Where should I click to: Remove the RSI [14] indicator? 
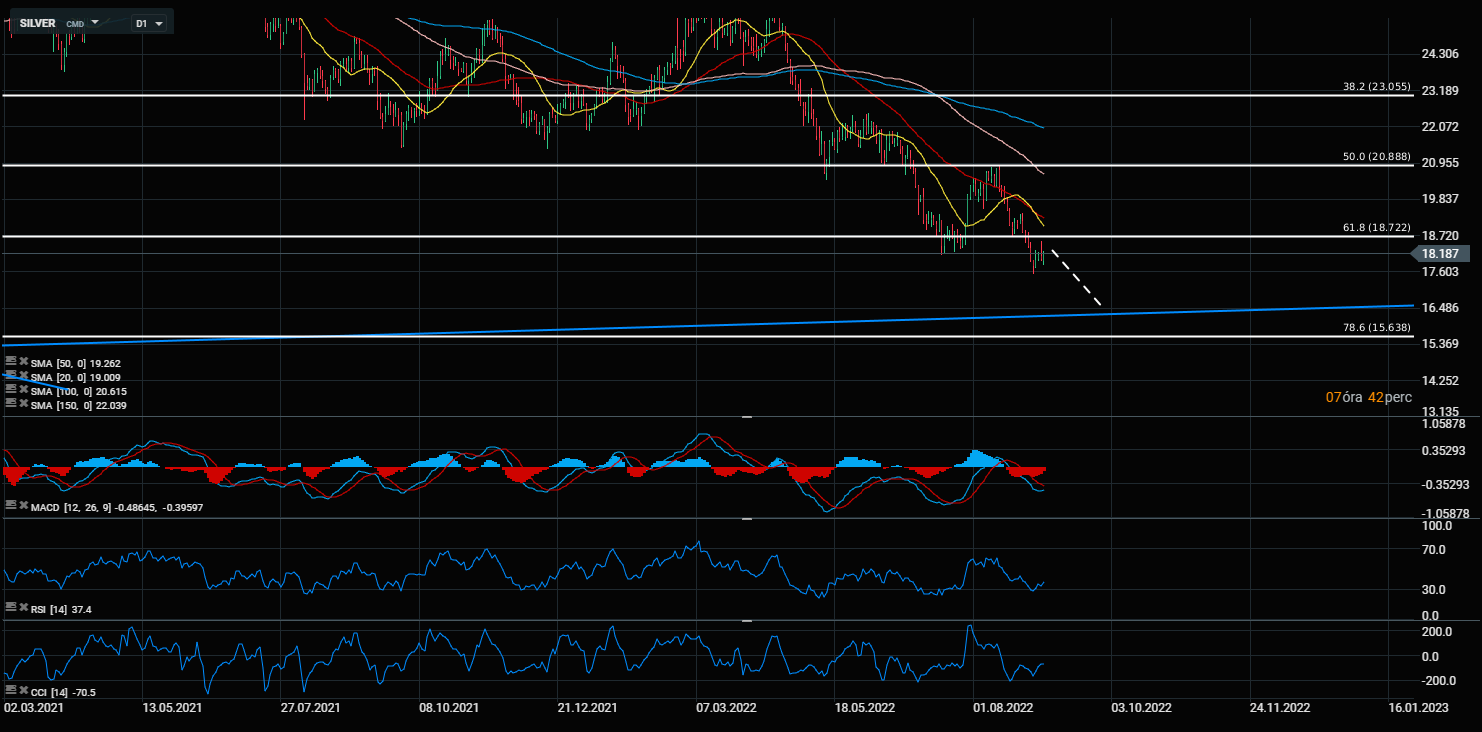23,607
